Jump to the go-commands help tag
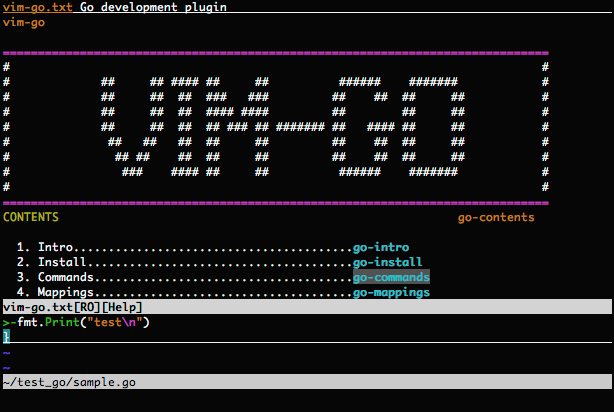Image resolution: width=614 pixels, height=412 pixels. point(391,277)
